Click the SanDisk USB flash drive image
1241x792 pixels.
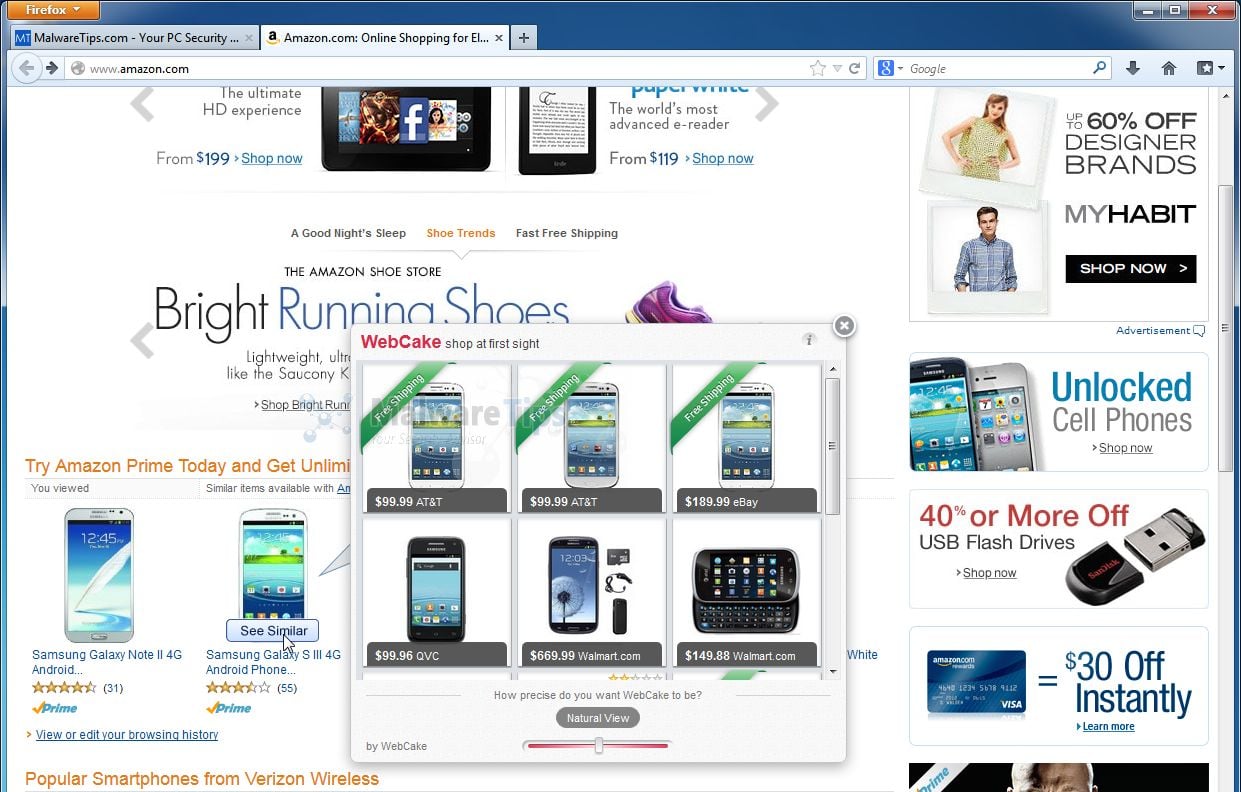pyautogui.click(x=1137, y=556)
